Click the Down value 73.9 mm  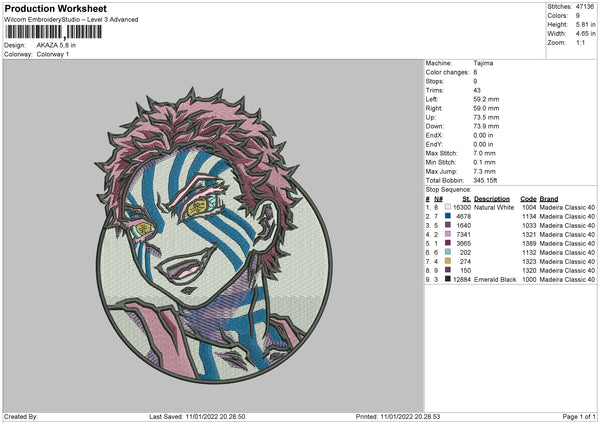[486, 126]
